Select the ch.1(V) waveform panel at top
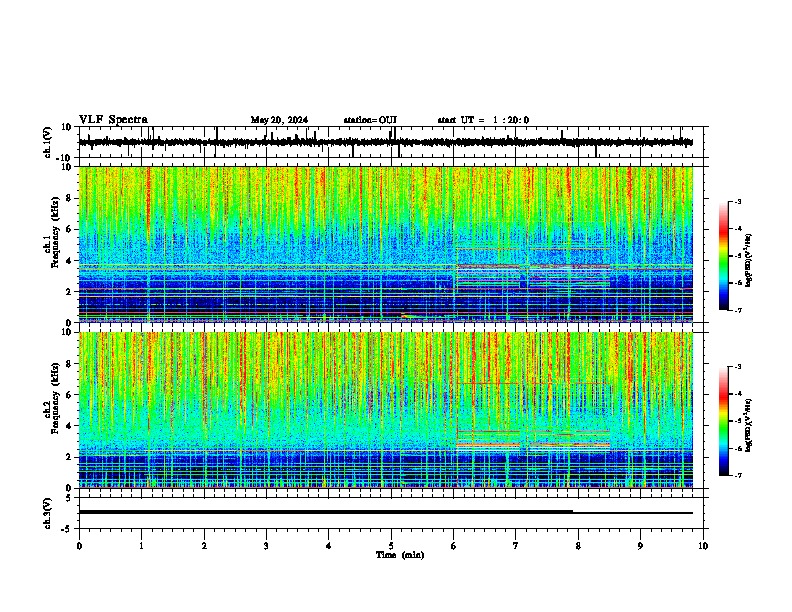This screenshot has height=612, width=792. [x=391, y=142]
